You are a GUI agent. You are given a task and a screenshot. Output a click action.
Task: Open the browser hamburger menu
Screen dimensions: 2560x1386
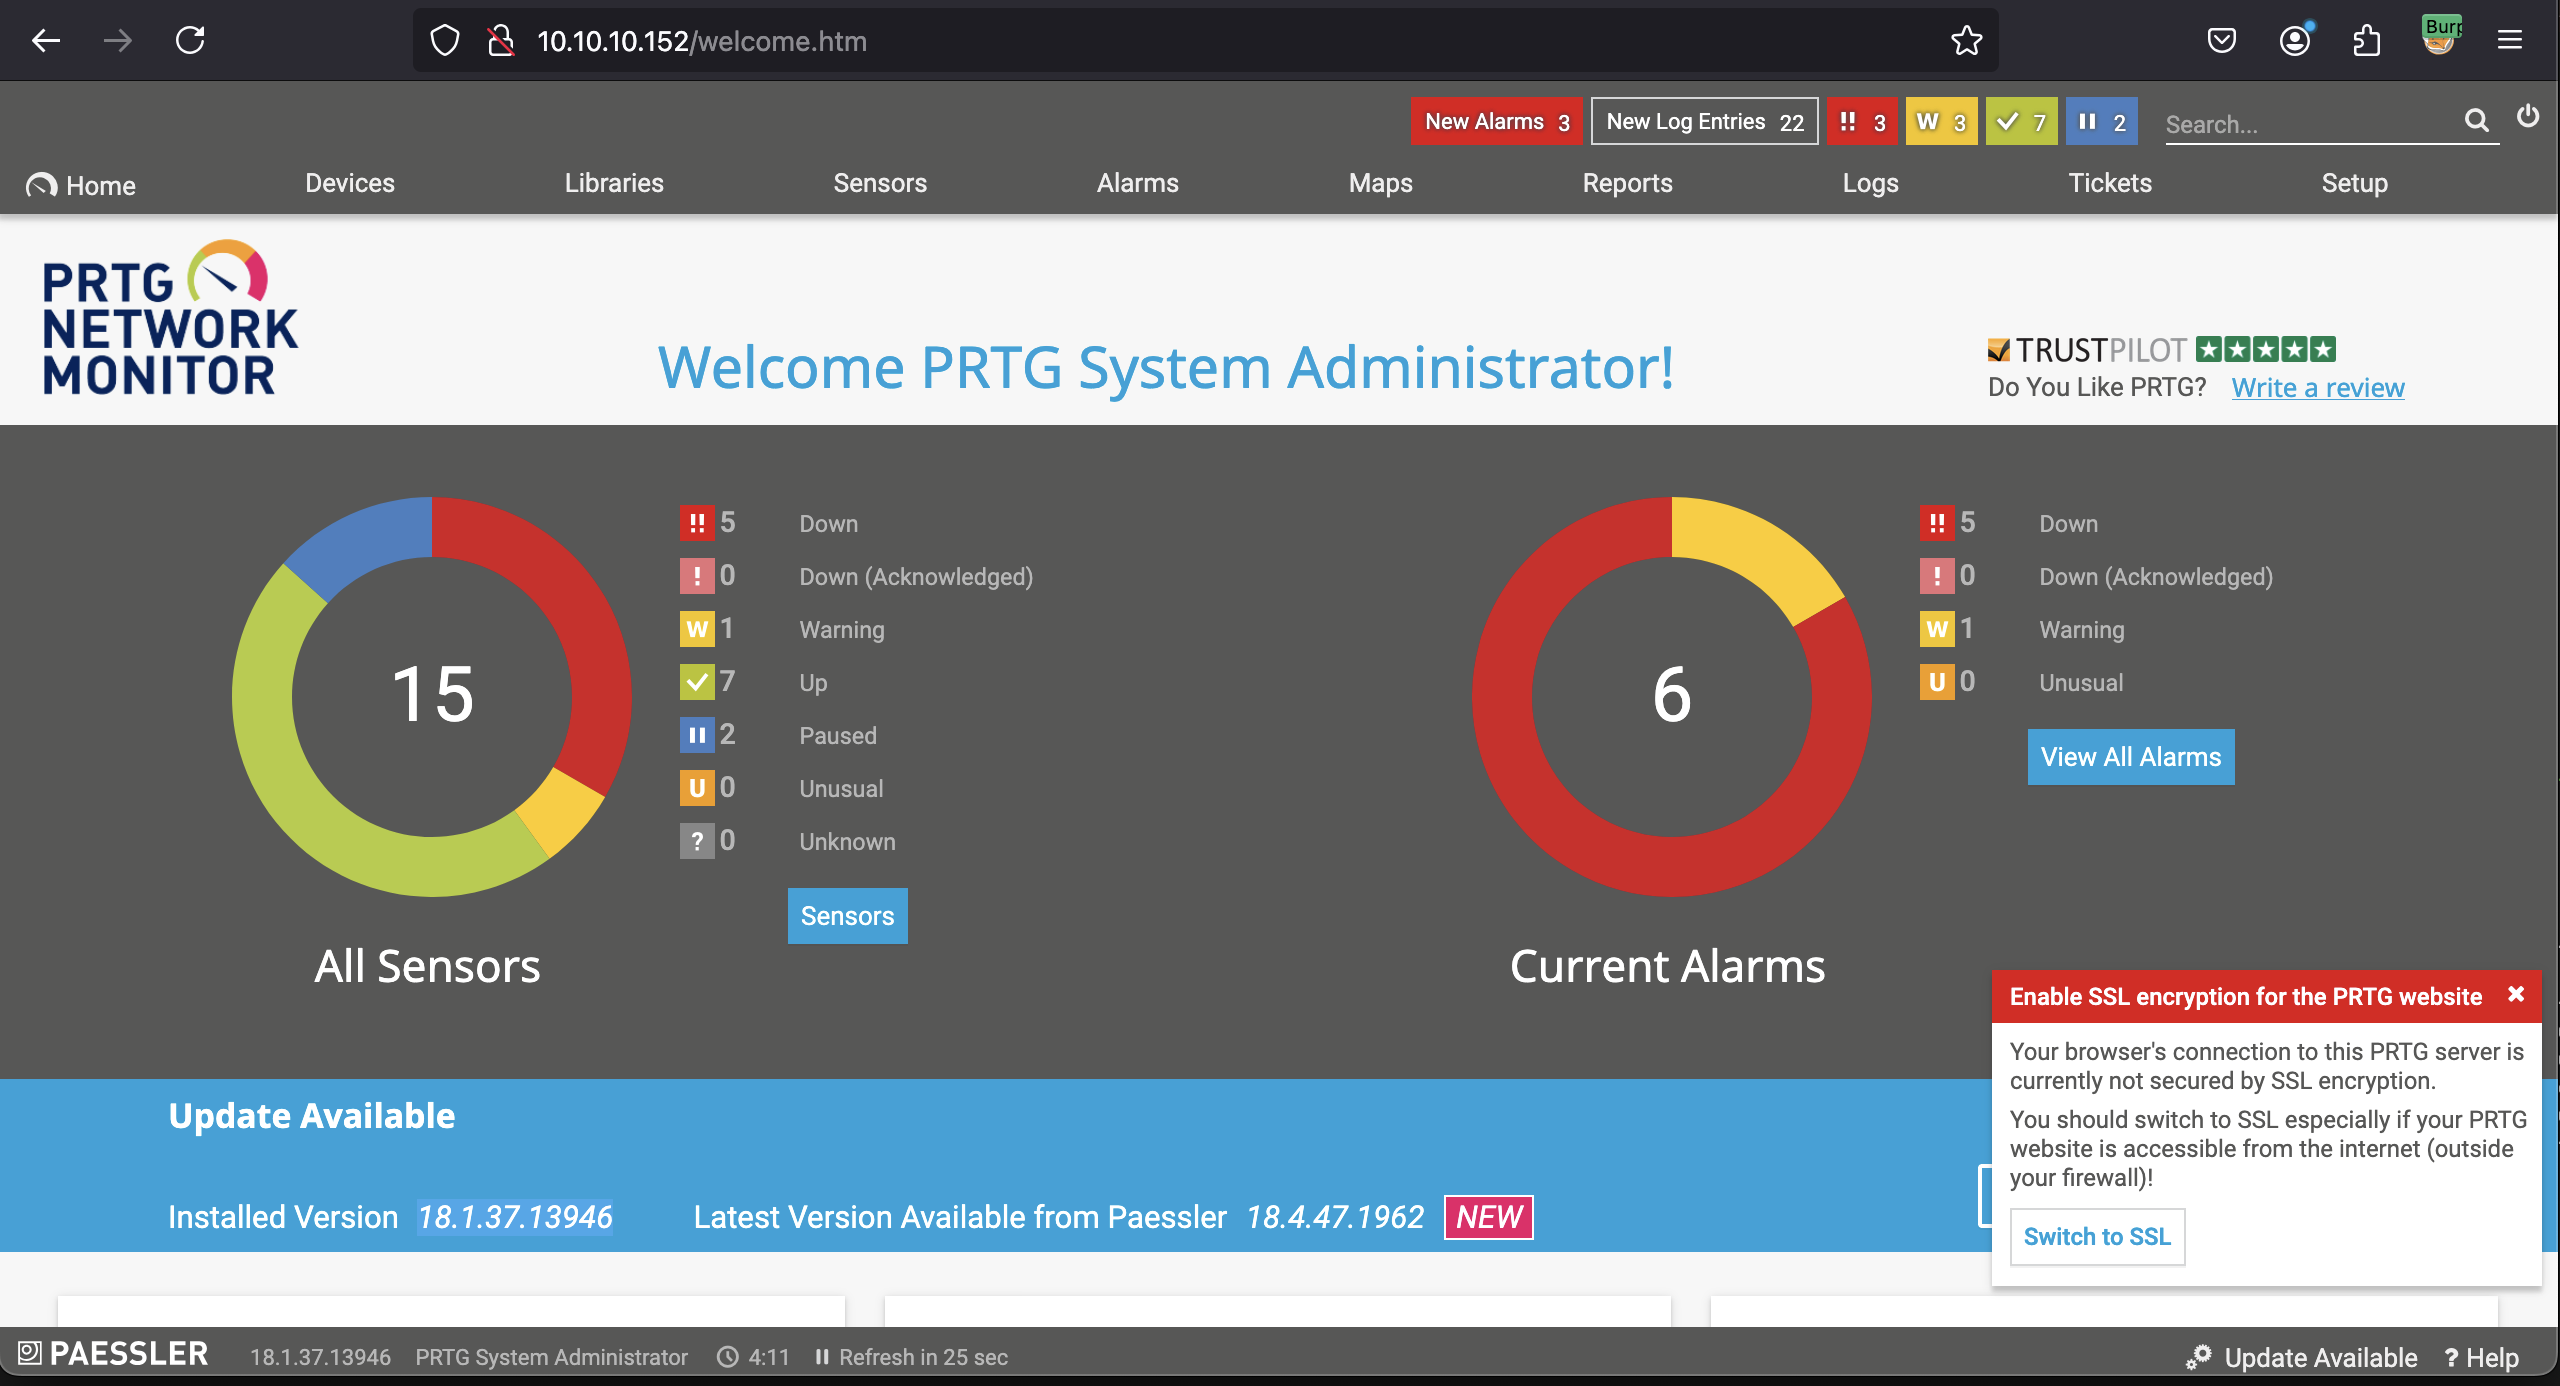point(2510,40)
